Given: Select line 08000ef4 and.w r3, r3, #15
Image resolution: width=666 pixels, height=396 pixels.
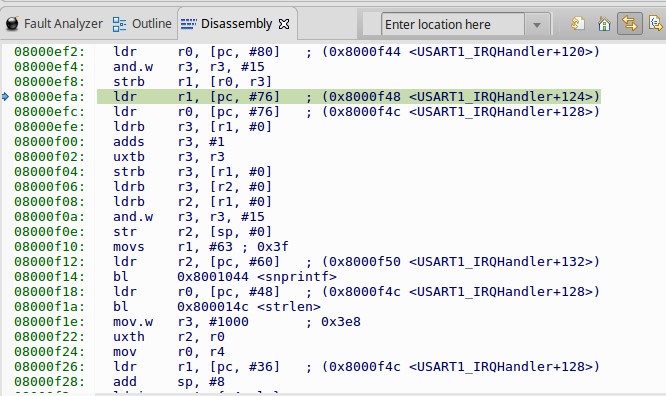Looking at the screenshot, I should click(x=139, y=67).
